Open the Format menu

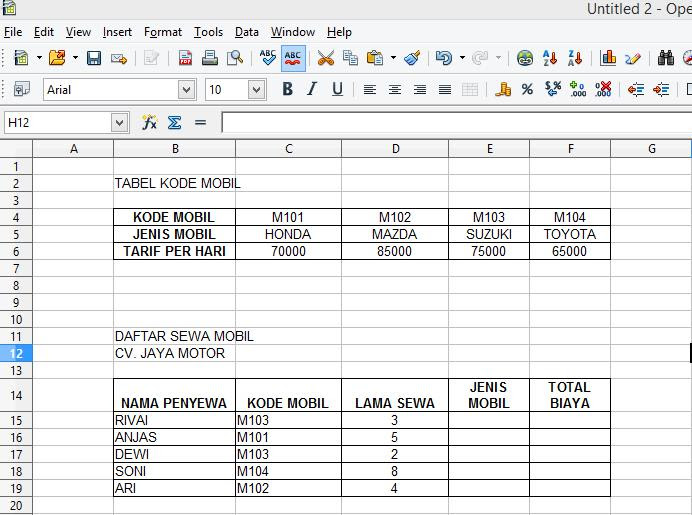point(163,32)
